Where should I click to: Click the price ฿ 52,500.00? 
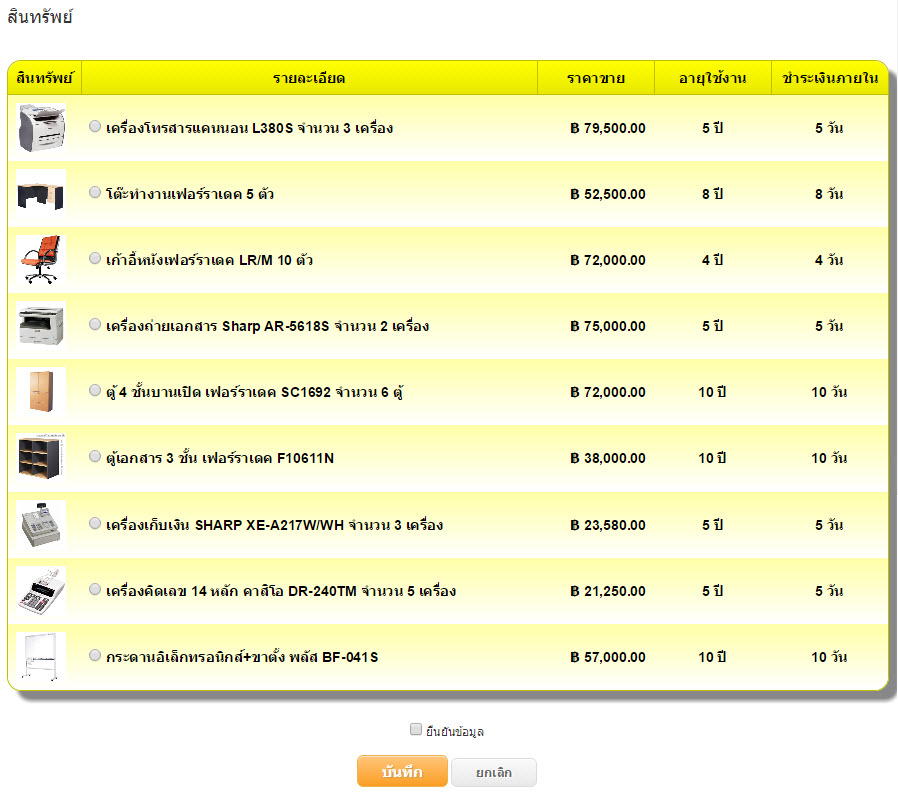tap(608, 194)
